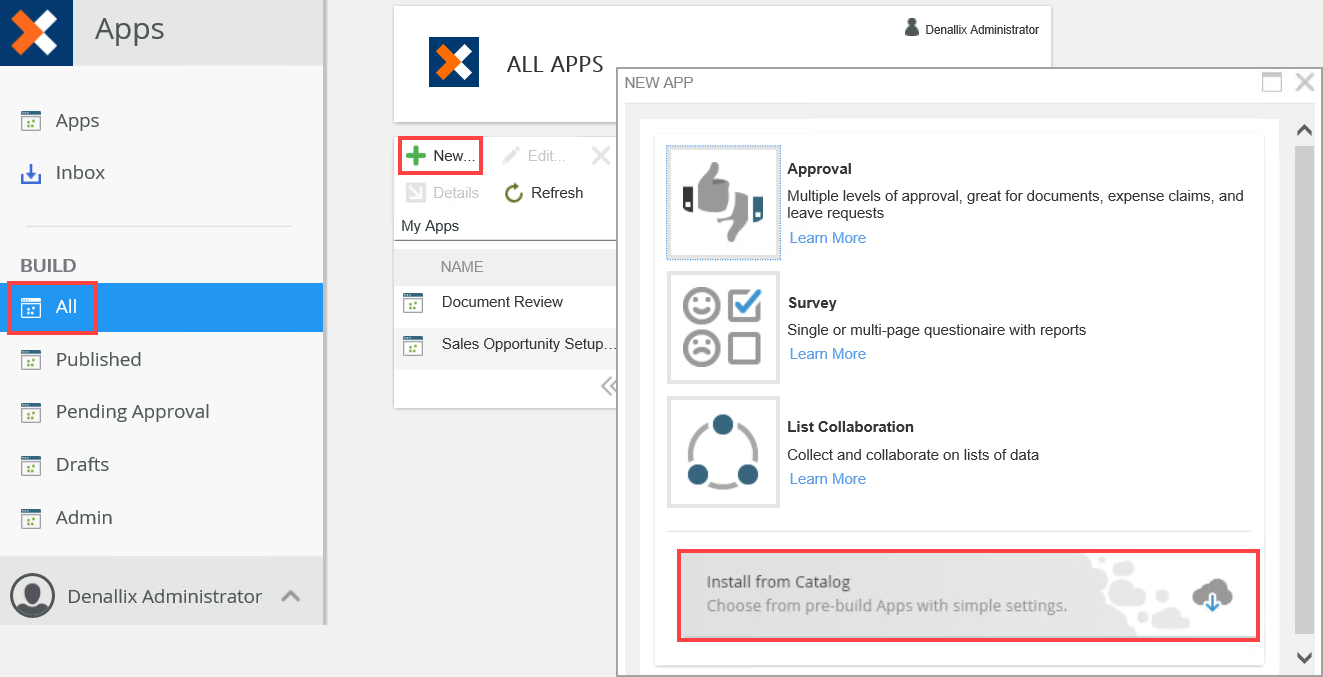This screenshot has width=1323, height=677.
Task: Choose the List Collaboration circular icon
Action: [x=723, y=452]
